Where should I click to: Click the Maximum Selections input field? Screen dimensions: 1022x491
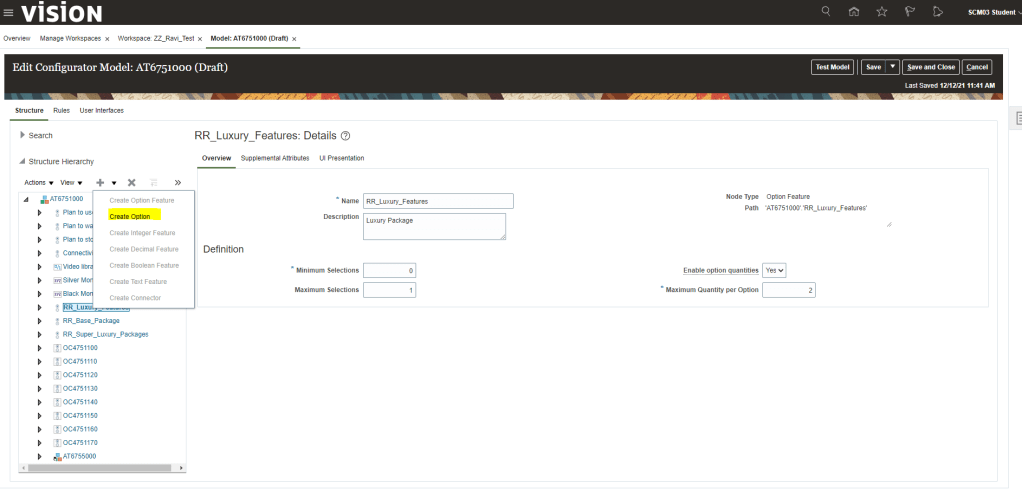point(389,290)
